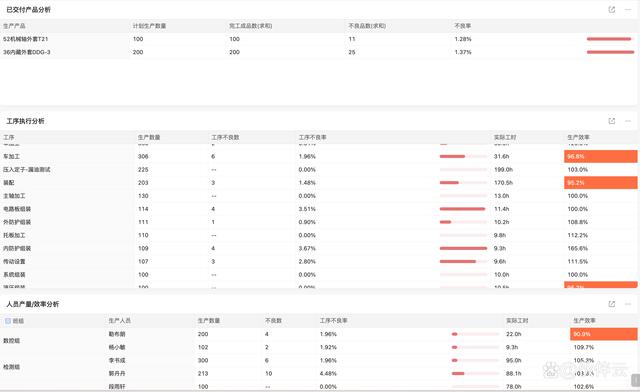Click export icon of 工序执行分析 panel
This screenshot has height=392, width=640.
click(611, 121)
